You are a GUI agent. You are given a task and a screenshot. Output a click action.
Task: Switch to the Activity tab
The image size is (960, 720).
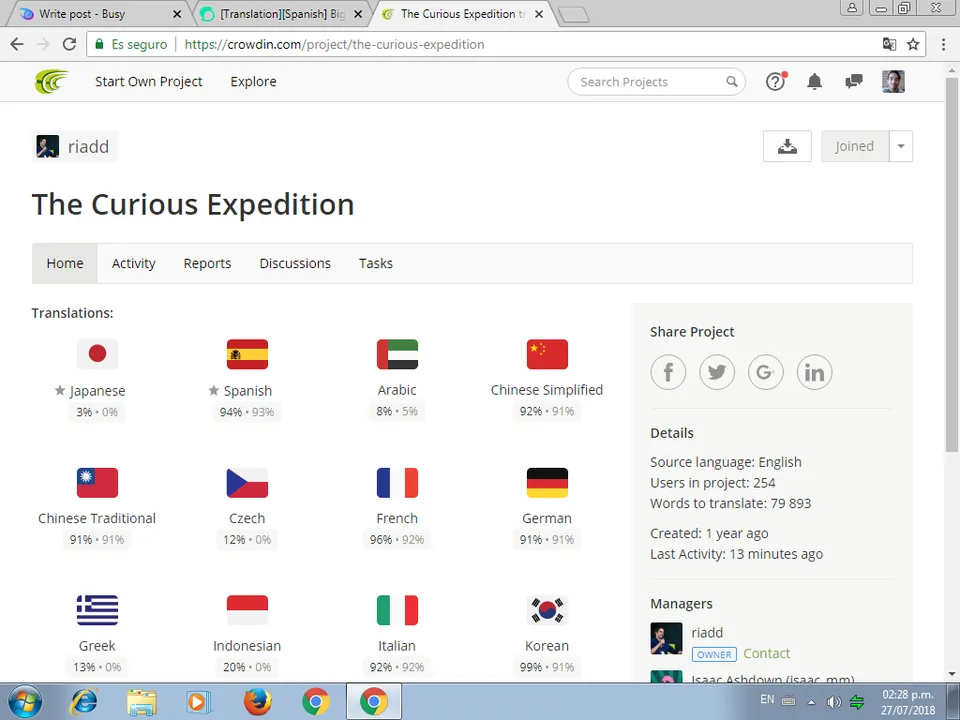tap(133, 263)
